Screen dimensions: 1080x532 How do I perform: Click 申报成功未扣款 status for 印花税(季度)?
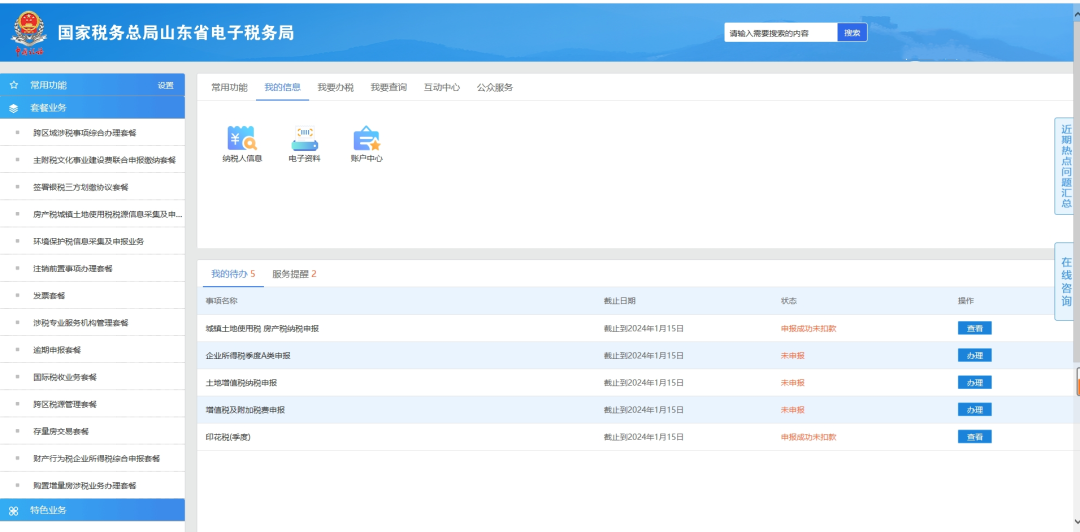point(808,437)
